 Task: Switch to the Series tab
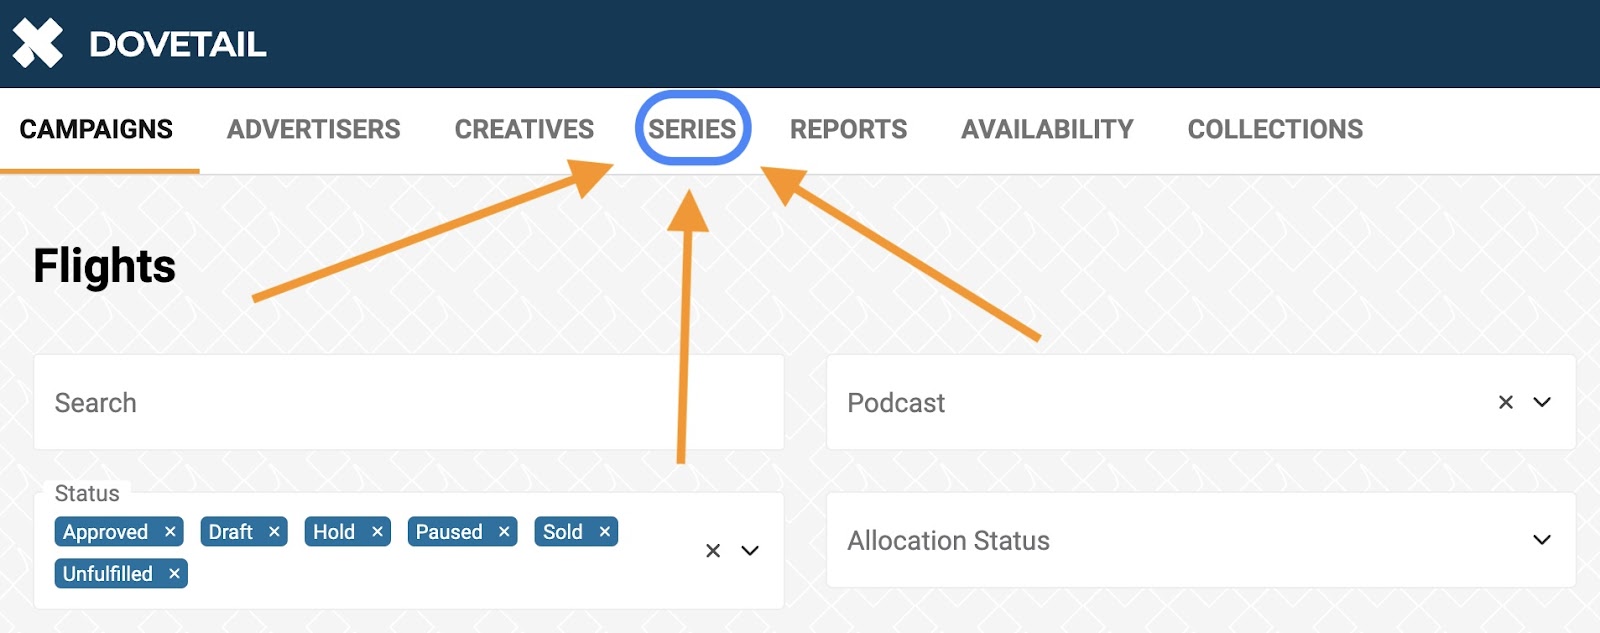692,129
